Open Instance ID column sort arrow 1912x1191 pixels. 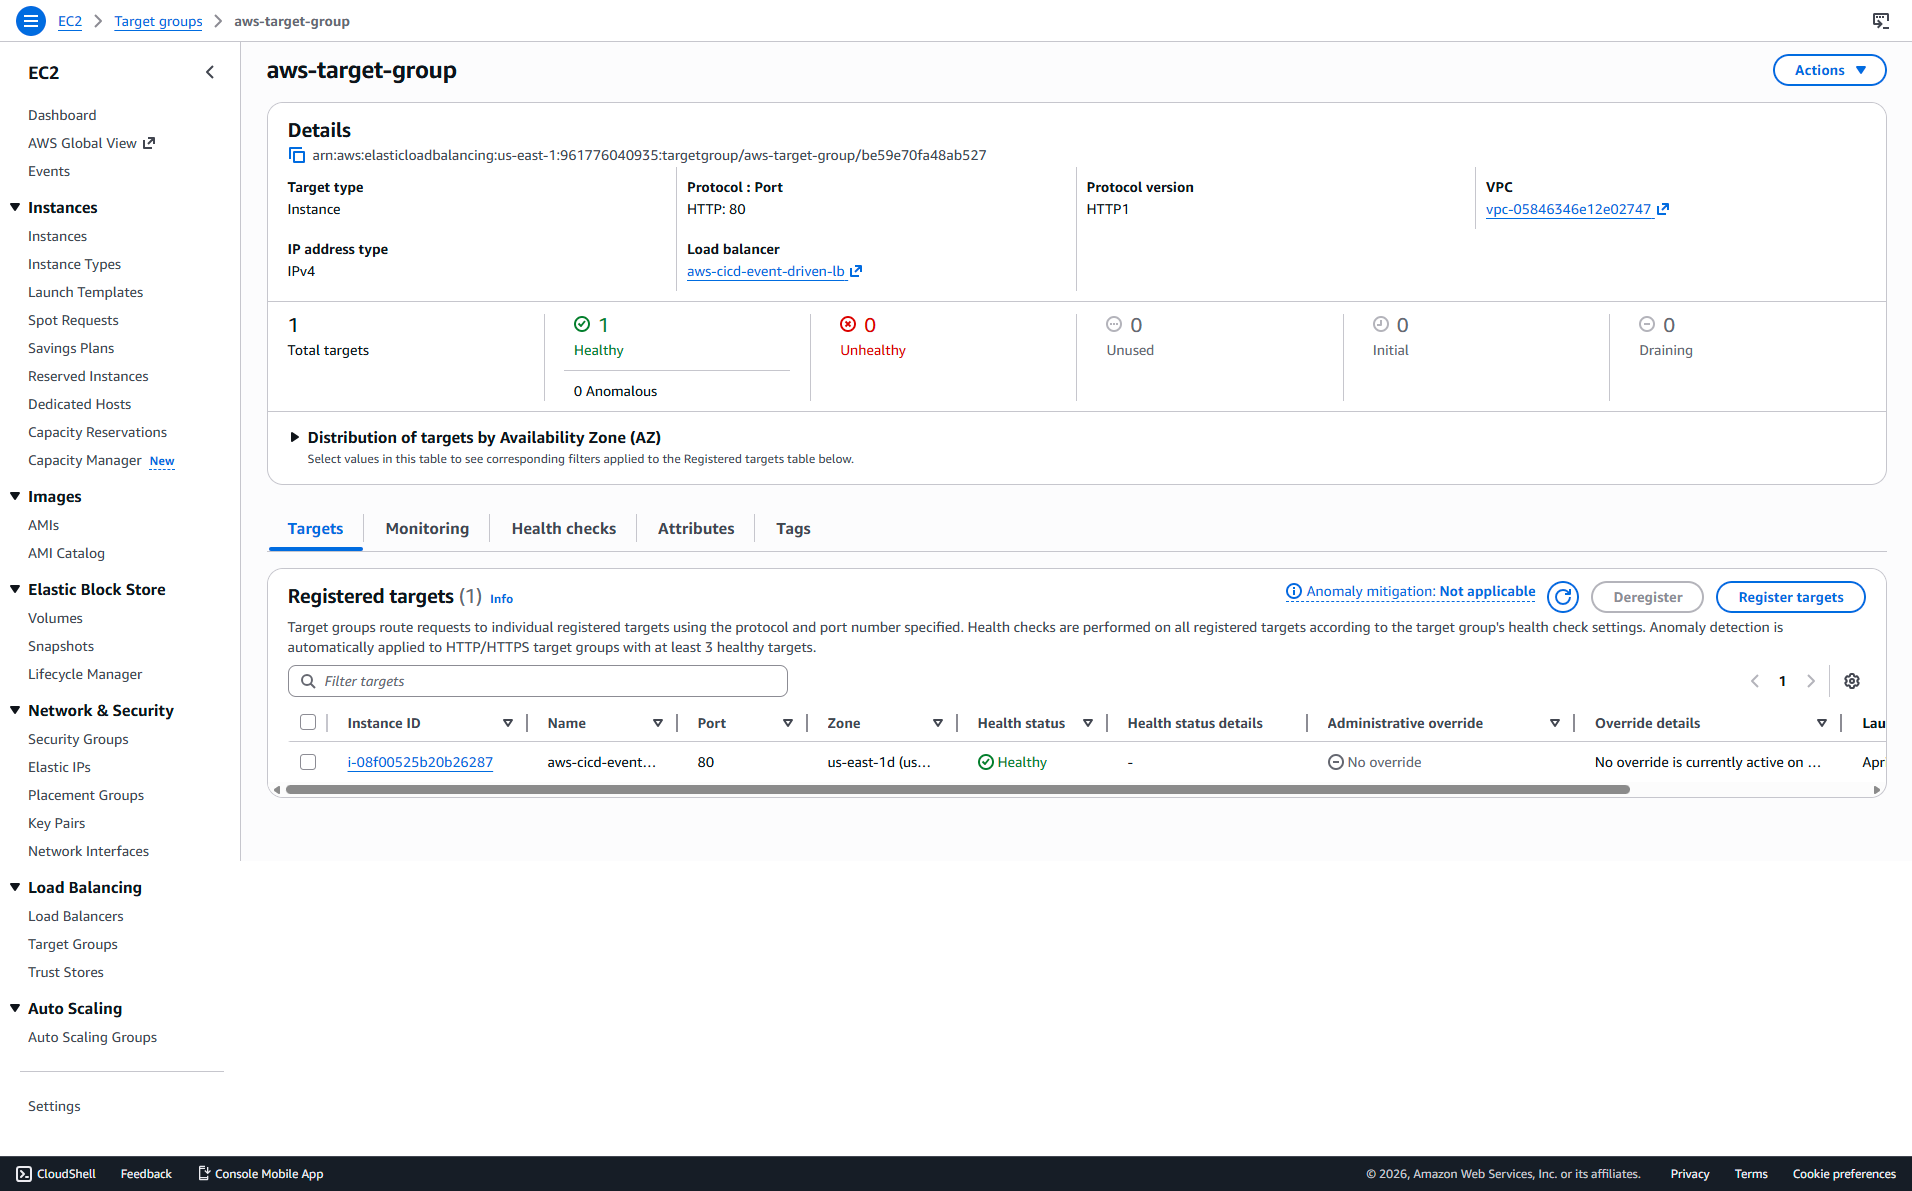pos(508,723)
